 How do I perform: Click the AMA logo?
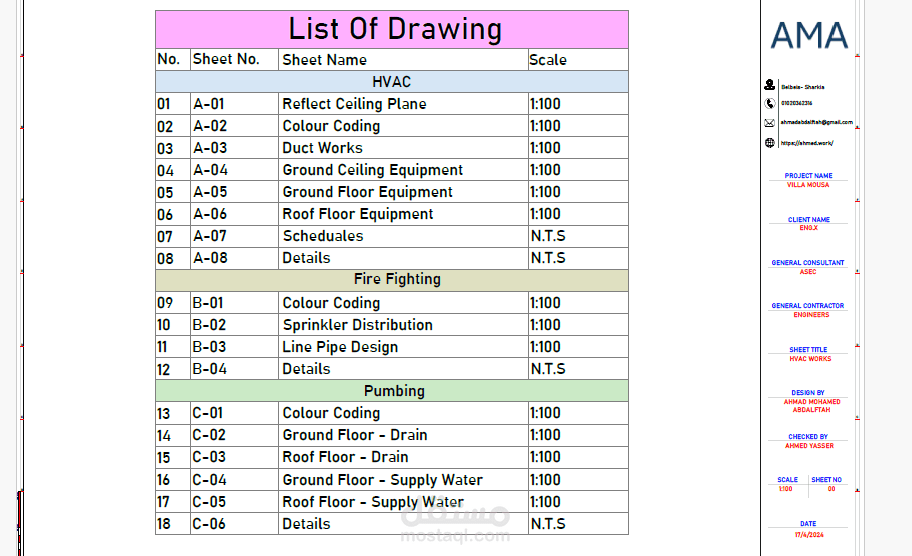coord(809,35)
